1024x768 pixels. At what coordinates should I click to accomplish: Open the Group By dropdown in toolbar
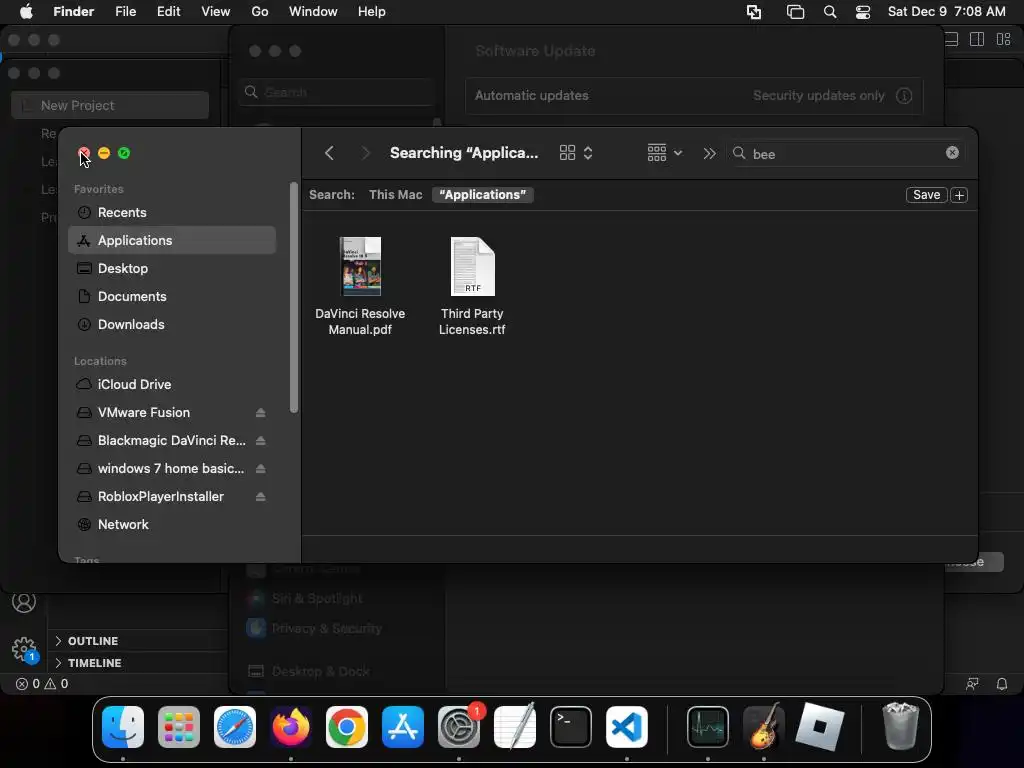point(664,153)
